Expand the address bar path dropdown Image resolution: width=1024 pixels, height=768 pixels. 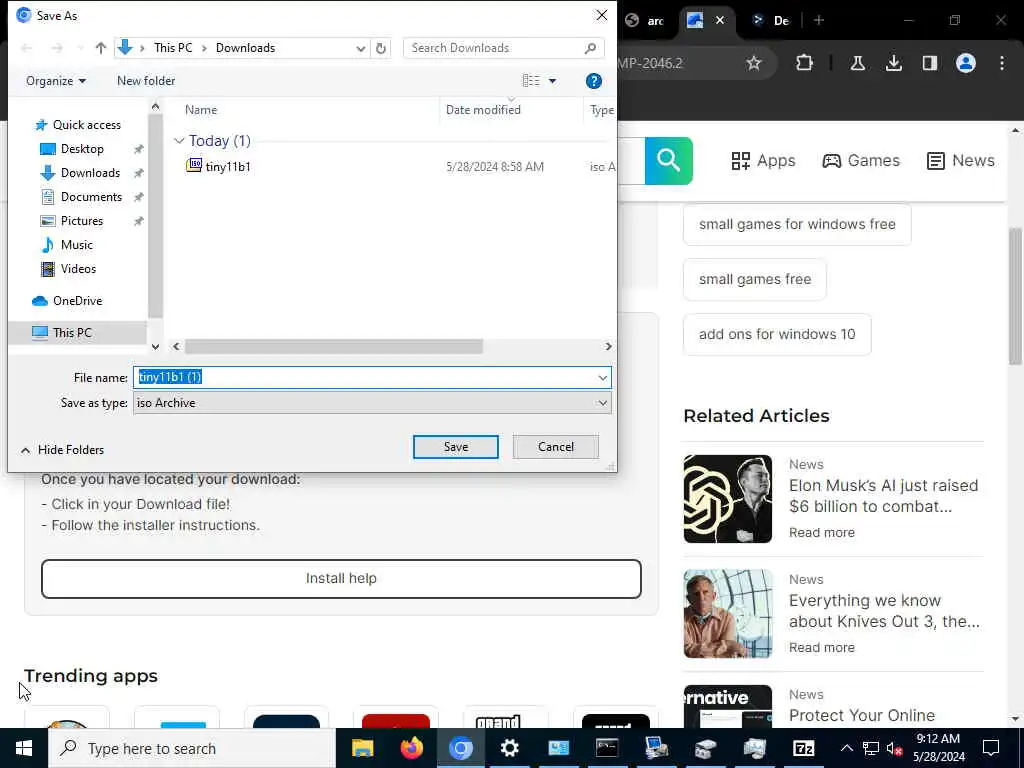pos(360,48)
